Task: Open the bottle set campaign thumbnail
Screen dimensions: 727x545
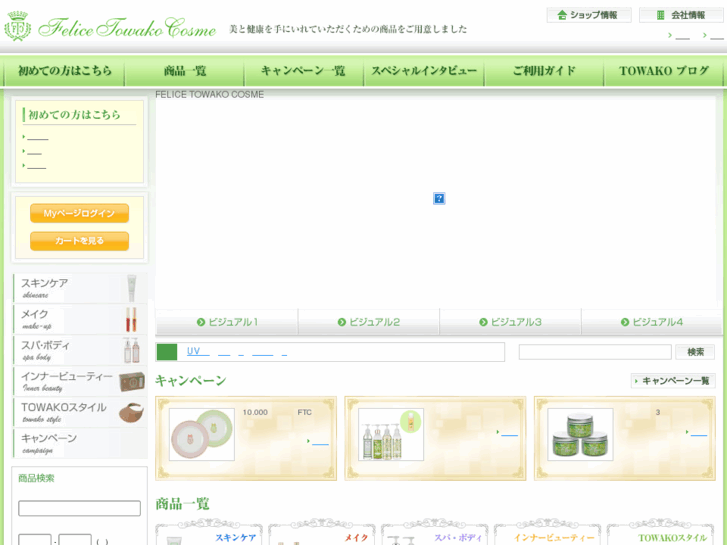Action: tap(391, 434)
